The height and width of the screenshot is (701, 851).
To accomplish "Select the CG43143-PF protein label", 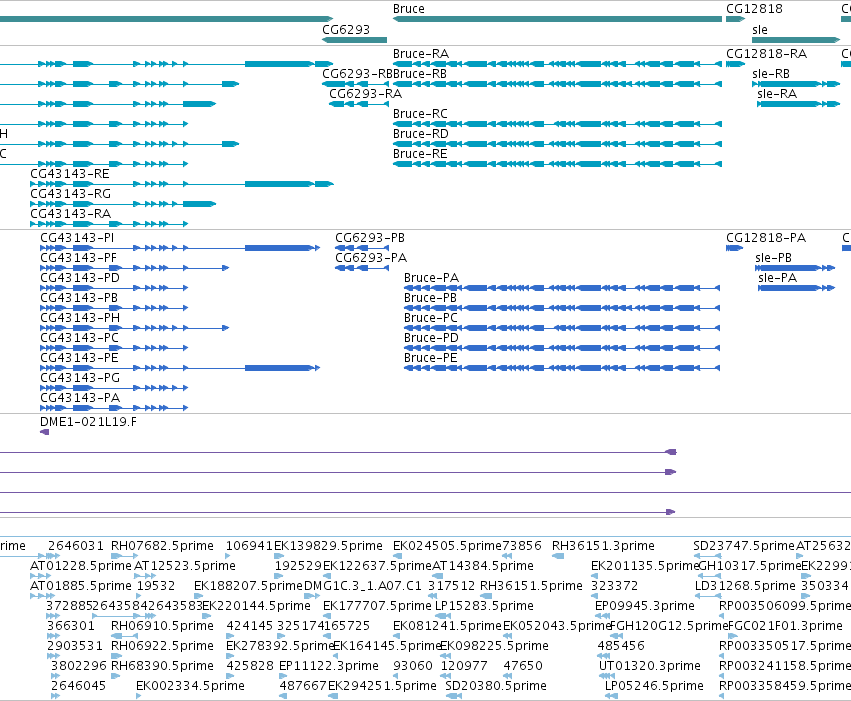I will pos(78,258).
